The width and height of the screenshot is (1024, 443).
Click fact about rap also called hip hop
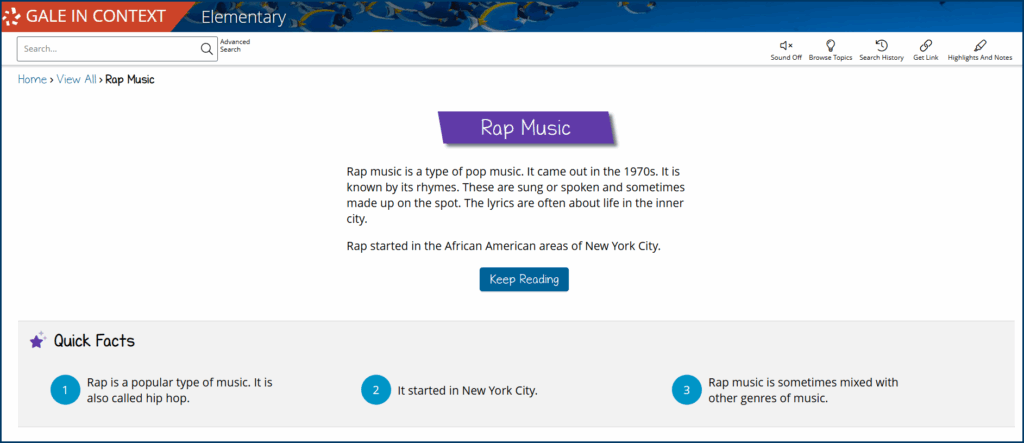[180, 390]
